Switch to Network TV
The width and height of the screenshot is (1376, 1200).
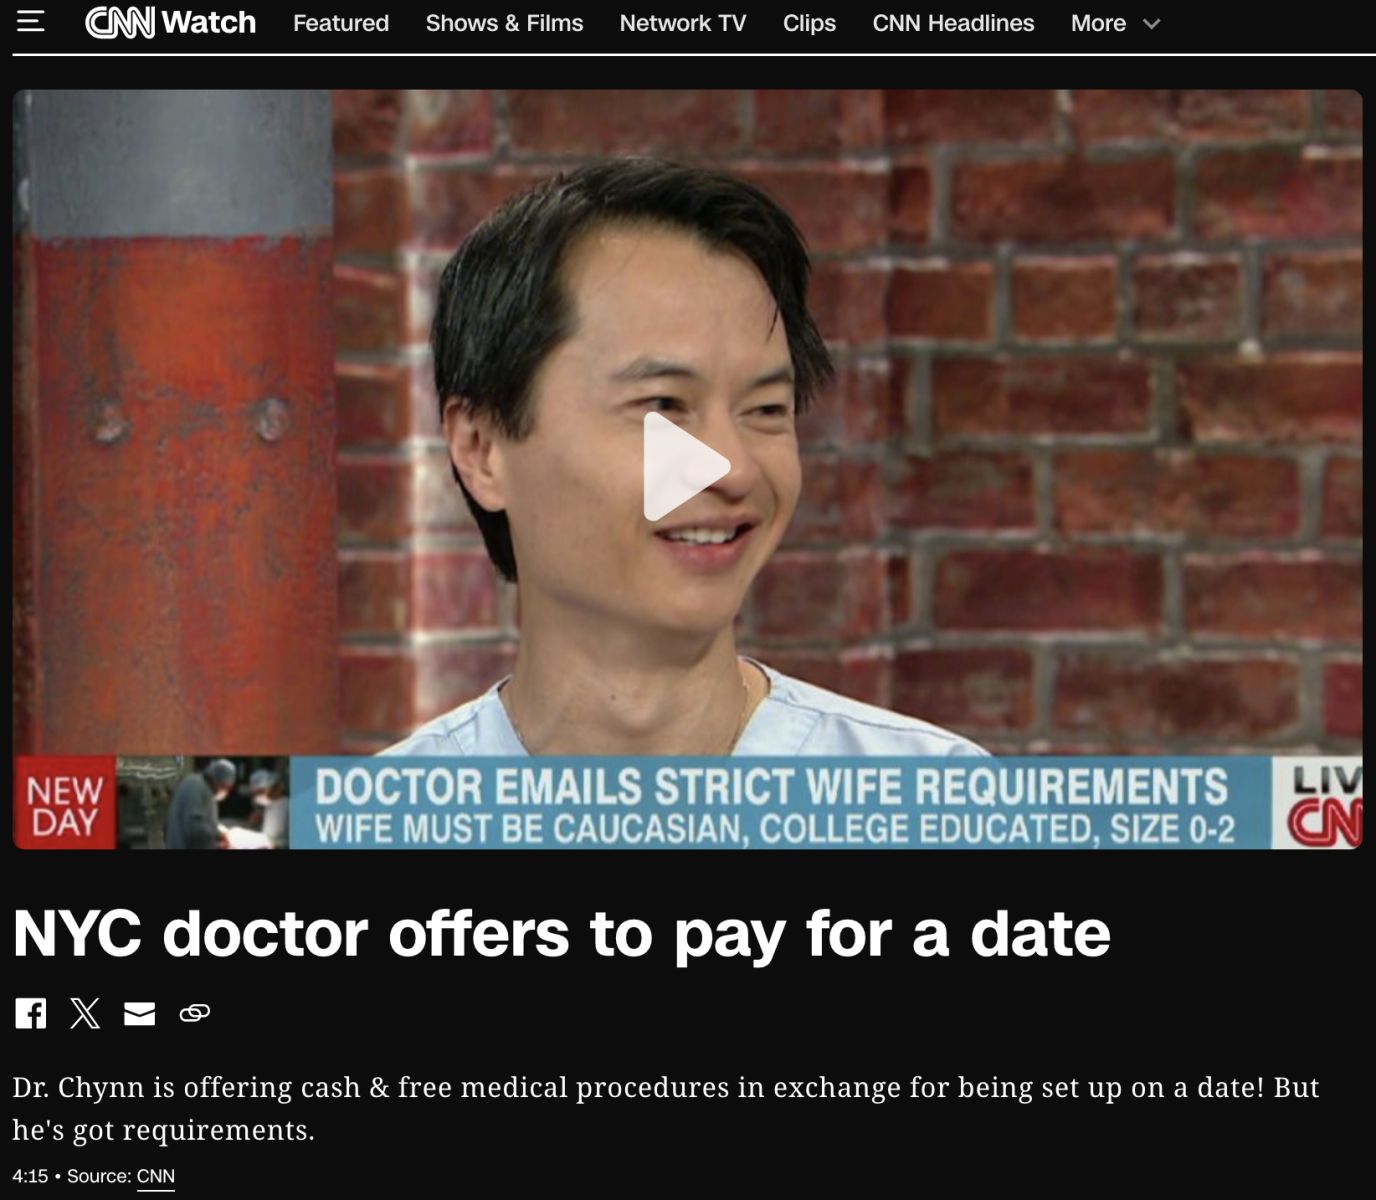point(682,23)
